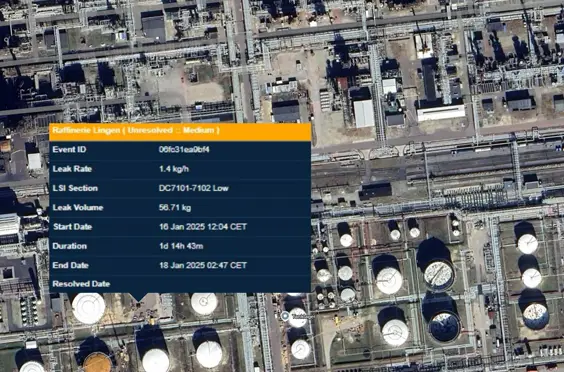Click the Raffinerie Lingen popup header
Image resolution: width=564 pixels, height=372 pixels.
[180, 132]
